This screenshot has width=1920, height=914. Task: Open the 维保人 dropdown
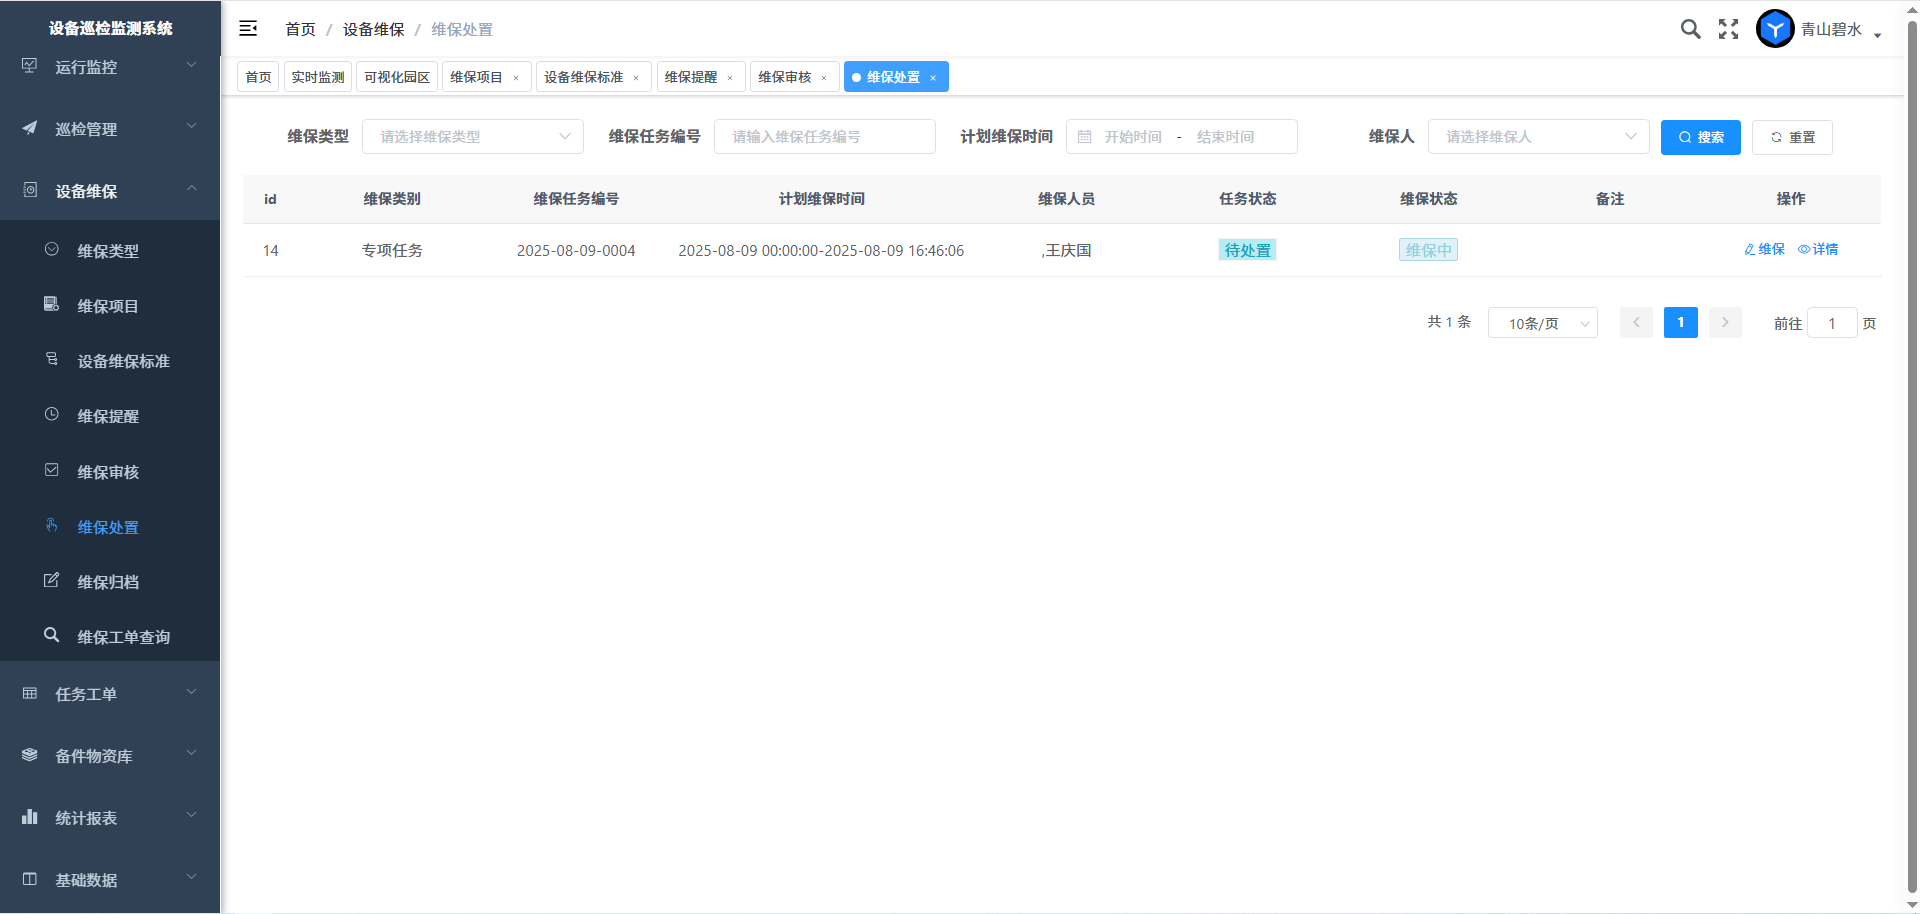[1538, 137]
